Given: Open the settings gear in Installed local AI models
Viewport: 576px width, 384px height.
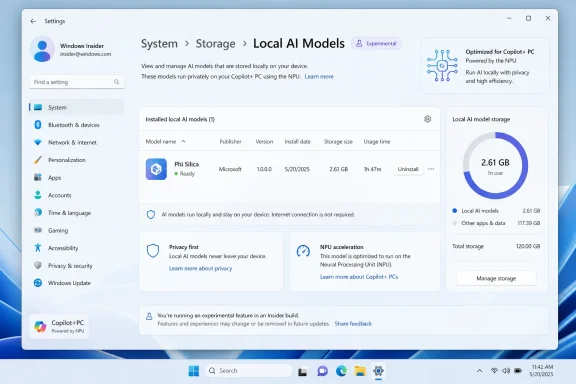Looking at the screenshot, I should [x=427, y=119].
